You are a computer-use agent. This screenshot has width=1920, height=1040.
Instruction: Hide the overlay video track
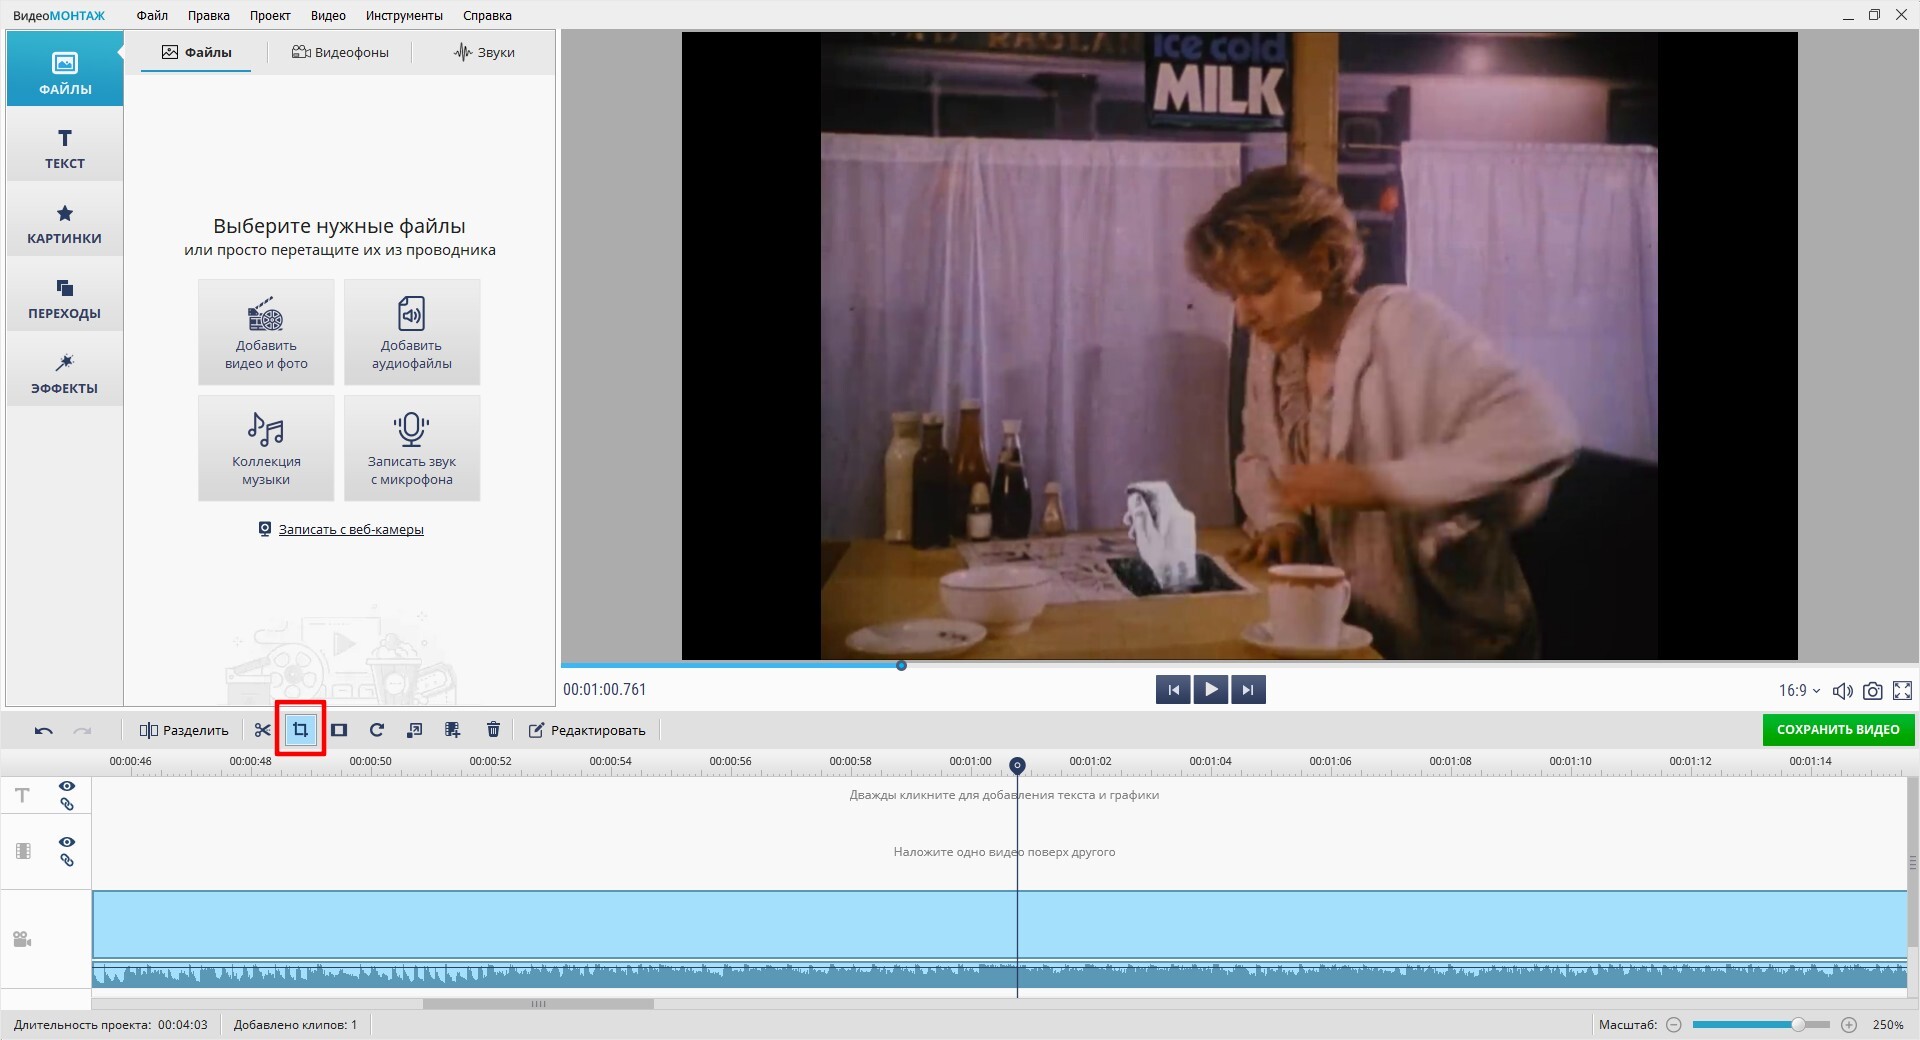tap(67, 842)
